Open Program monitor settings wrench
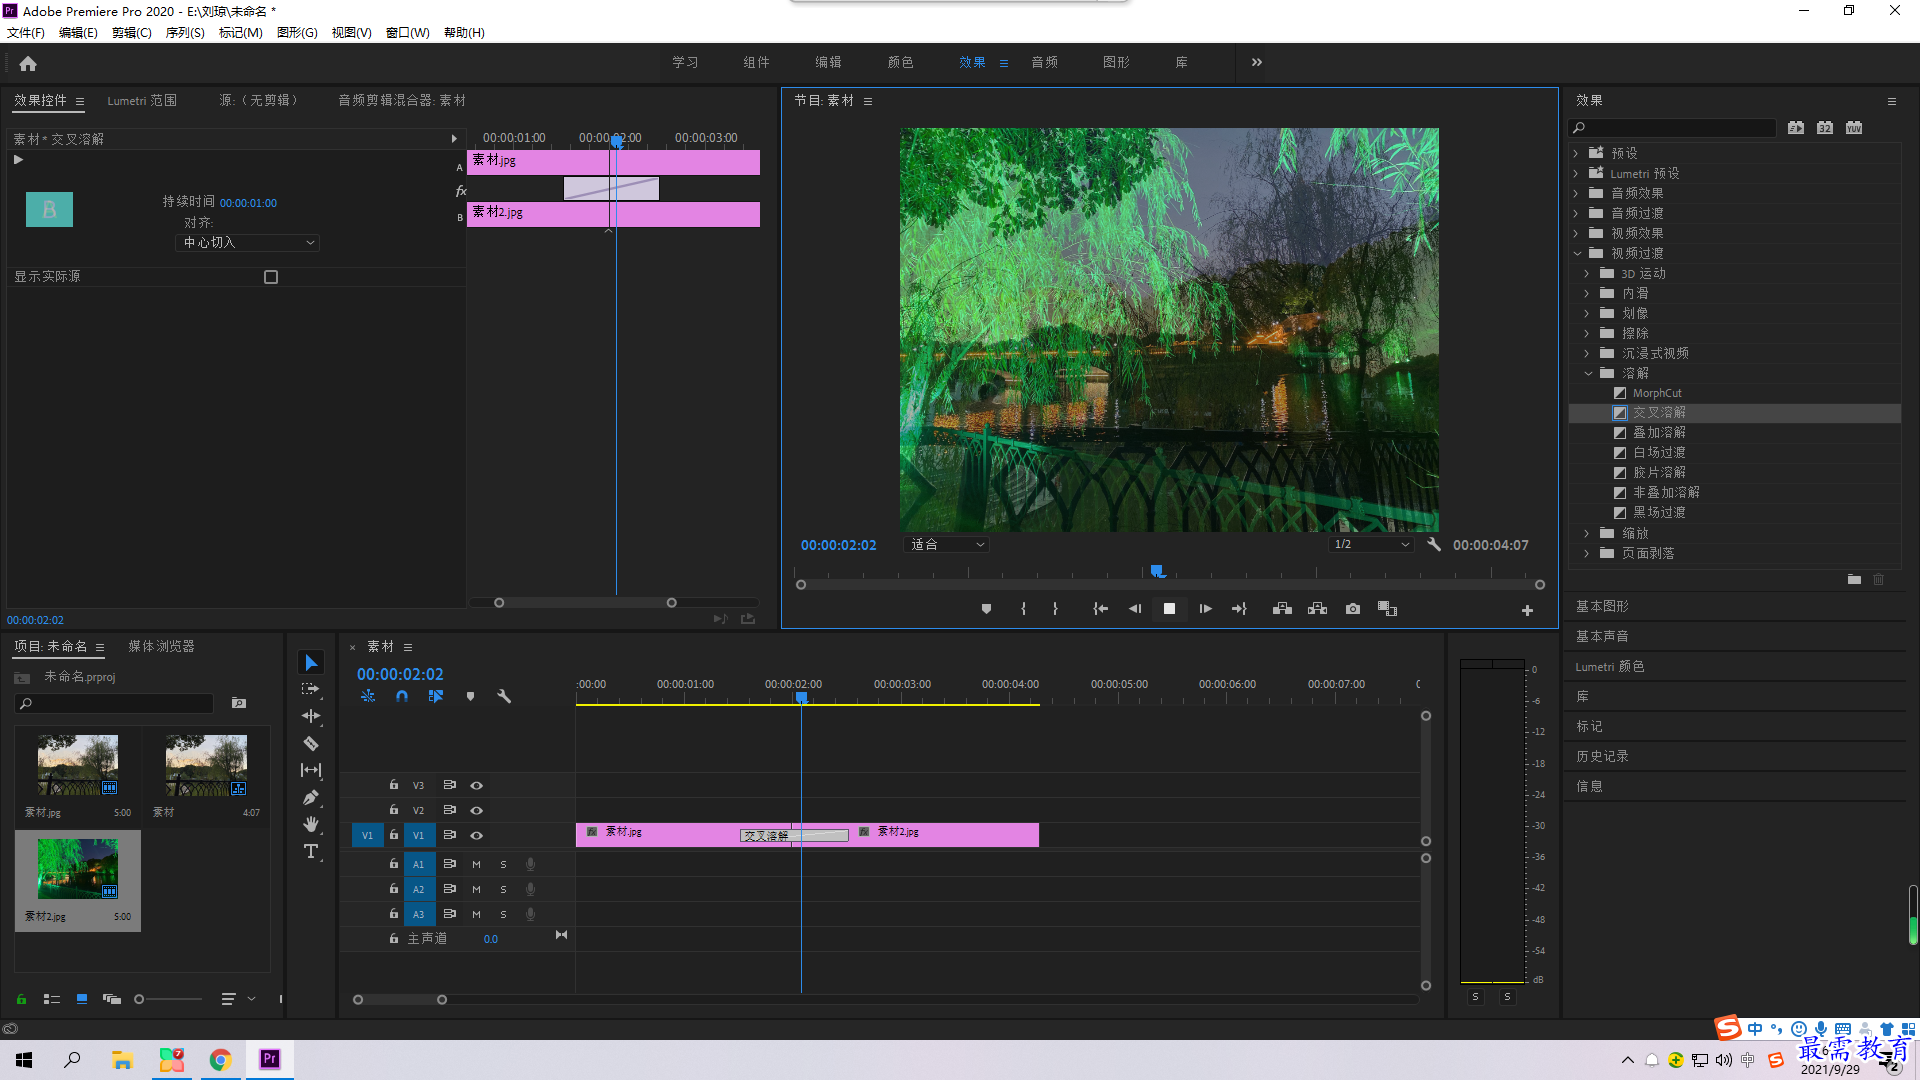Viewport: 1920px width, 1080px height. 1434,544
